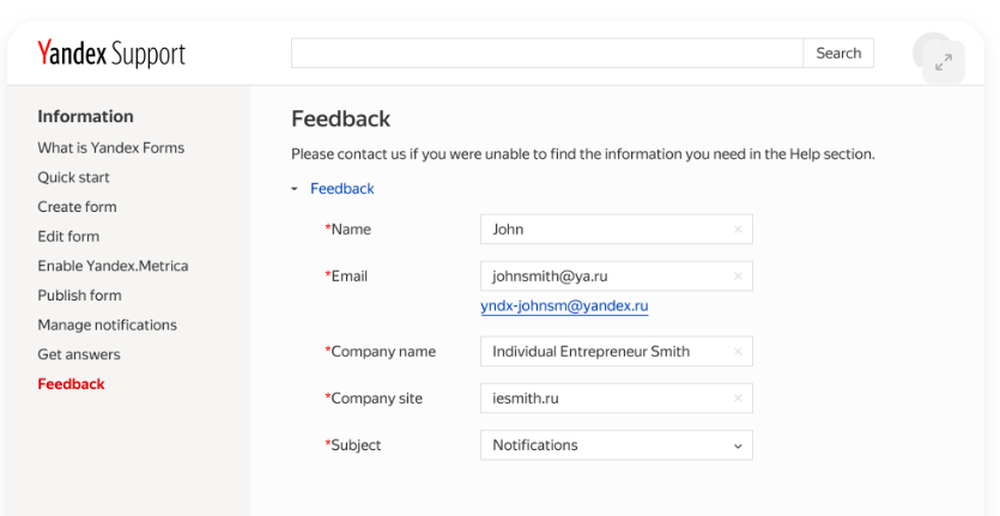Clear the Company name field x icon

tap(738, 351)
